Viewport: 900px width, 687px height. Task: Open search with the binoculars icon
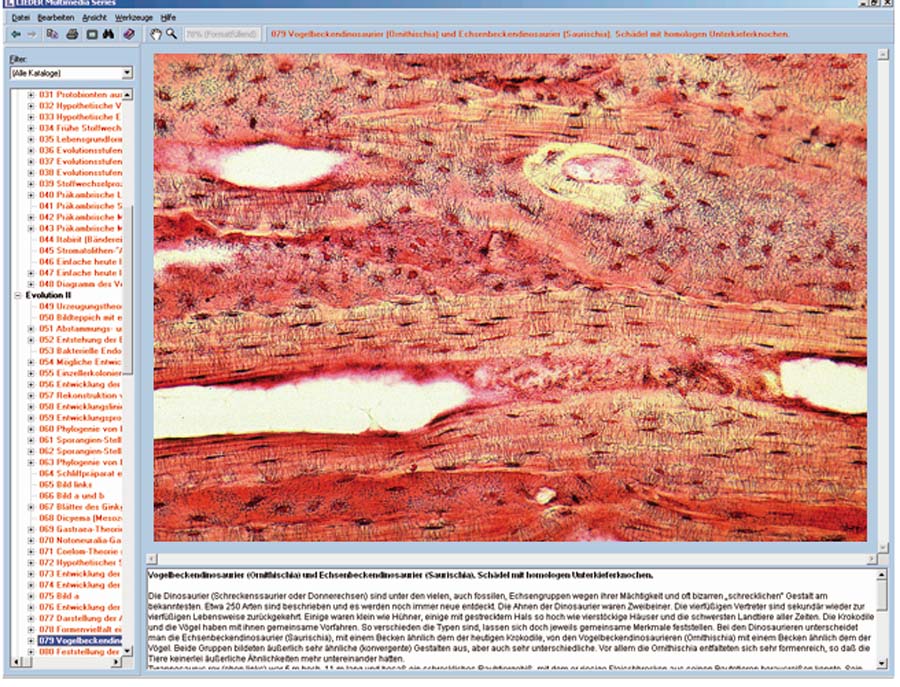point(108,34)
